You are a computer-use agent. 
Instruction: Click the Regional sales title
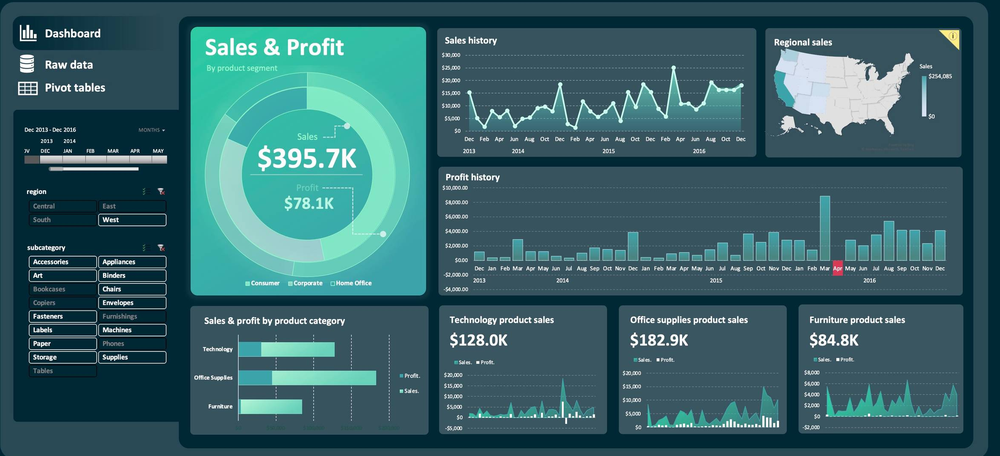(803, 43)
